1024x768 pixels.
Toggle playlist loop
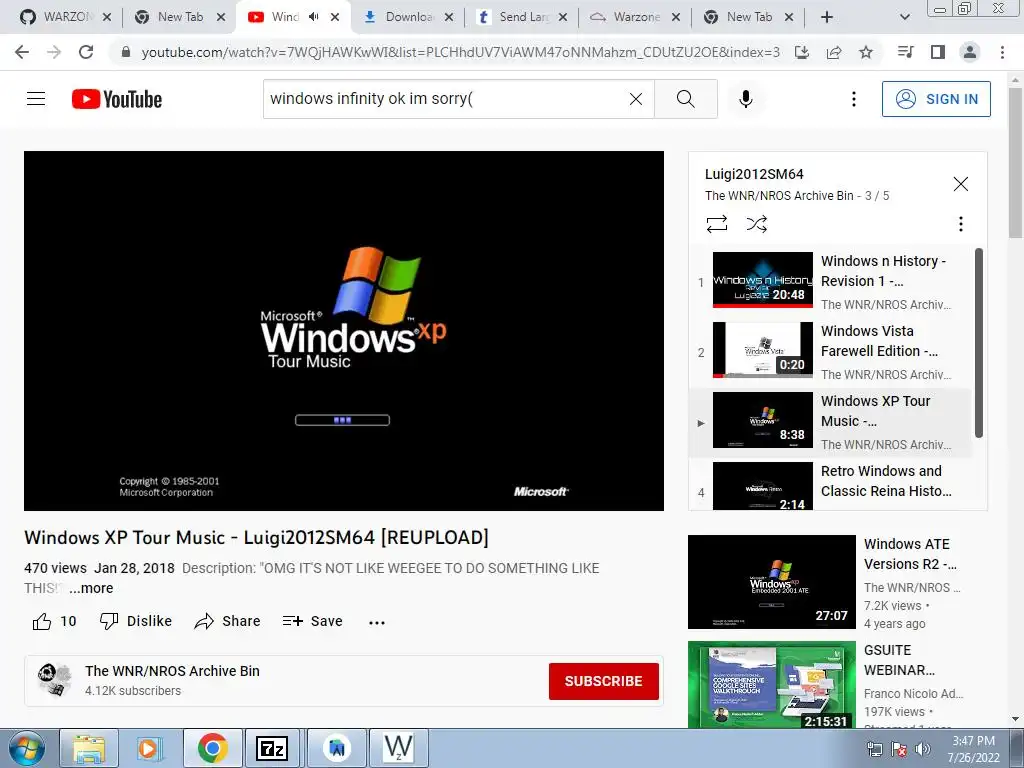pos(716,224)
